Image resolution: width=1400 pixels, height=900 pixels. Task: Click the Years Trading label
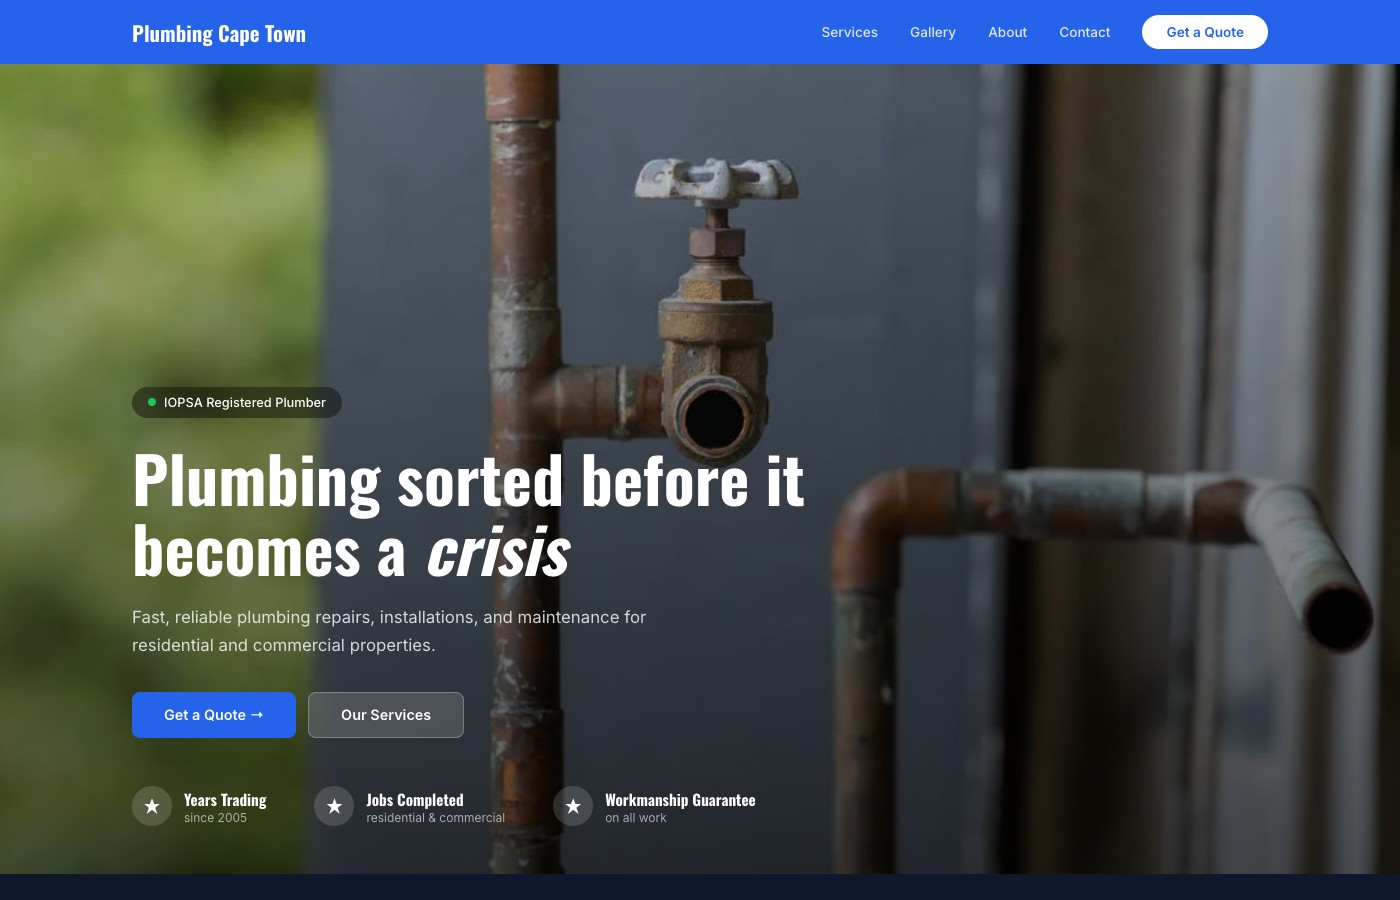click(225, 800)
